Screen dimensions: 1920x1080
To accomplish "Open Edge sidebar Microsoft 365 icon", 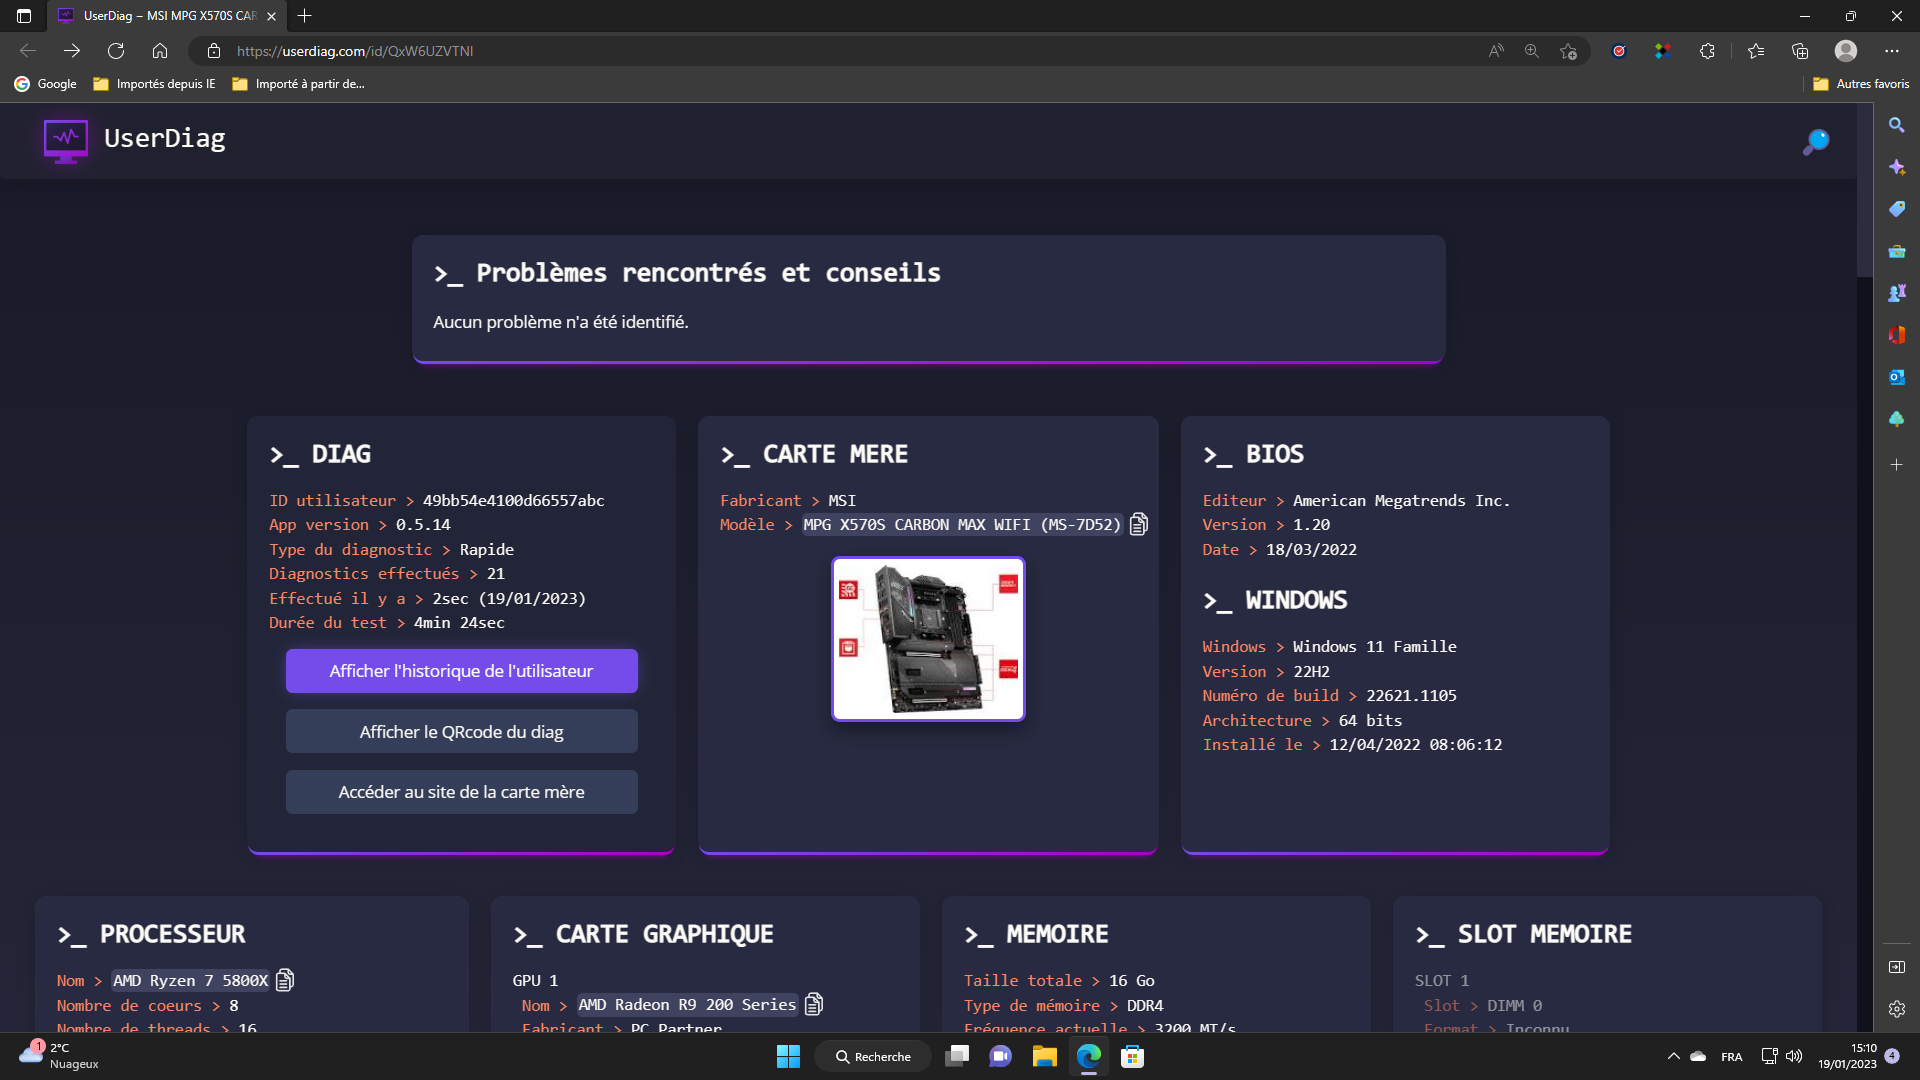I will point(1896,335).
